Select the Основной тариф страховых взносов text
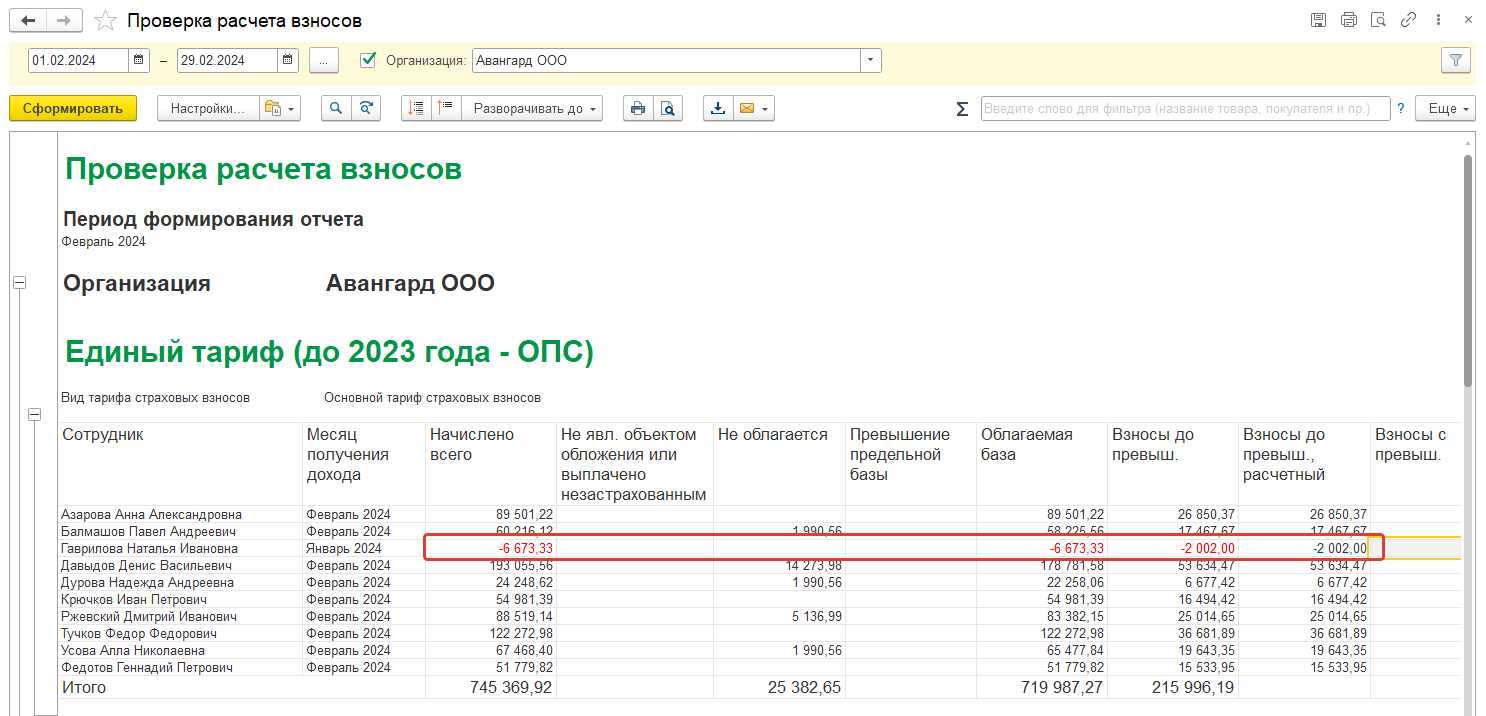 pyautogui.click(x=432, y=398)
